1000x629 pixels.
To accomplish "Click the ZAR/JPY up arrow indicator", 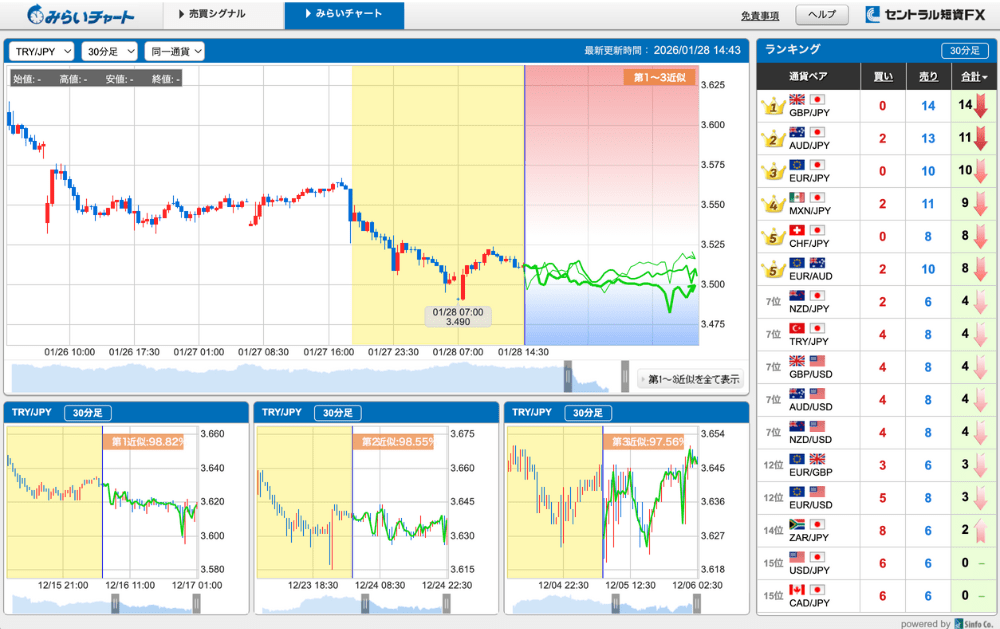I will point(980,529).
